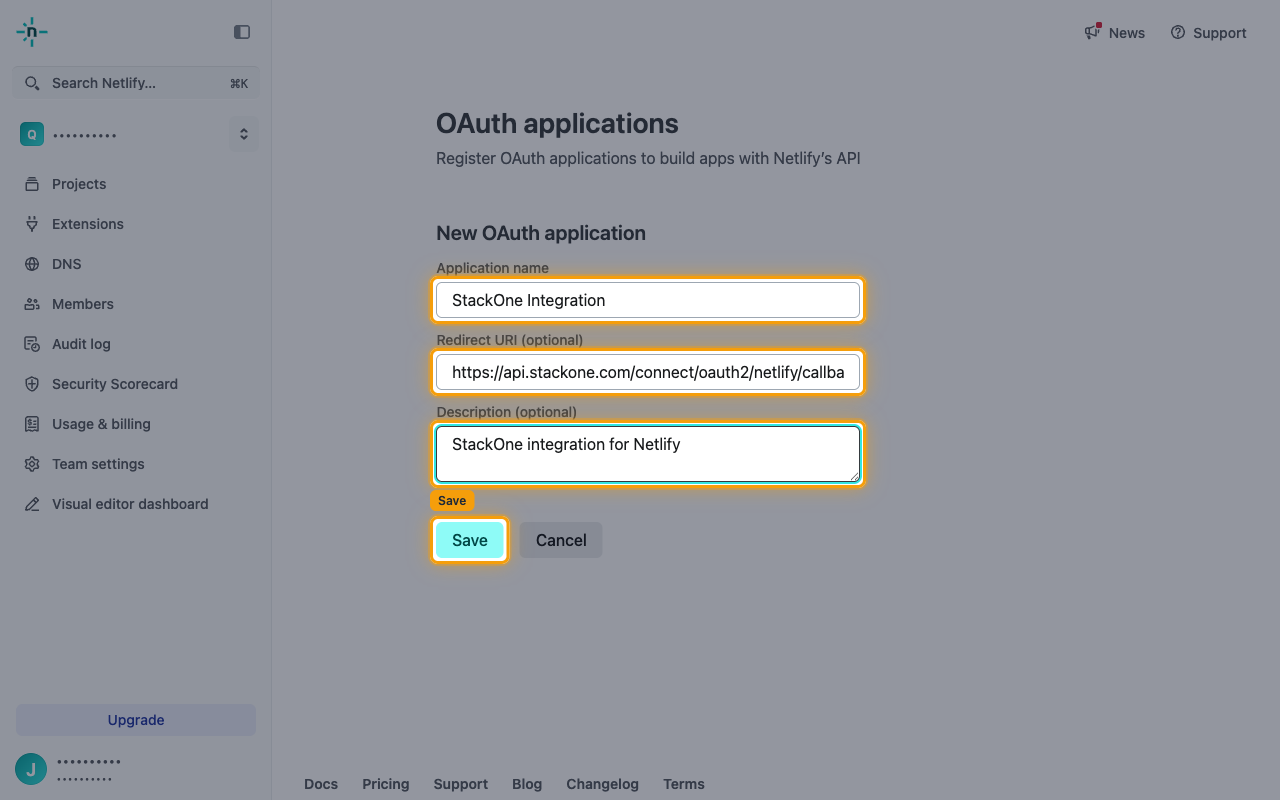Click the Description text area
Screen dimensions: 1280x800
click(648, 454)
